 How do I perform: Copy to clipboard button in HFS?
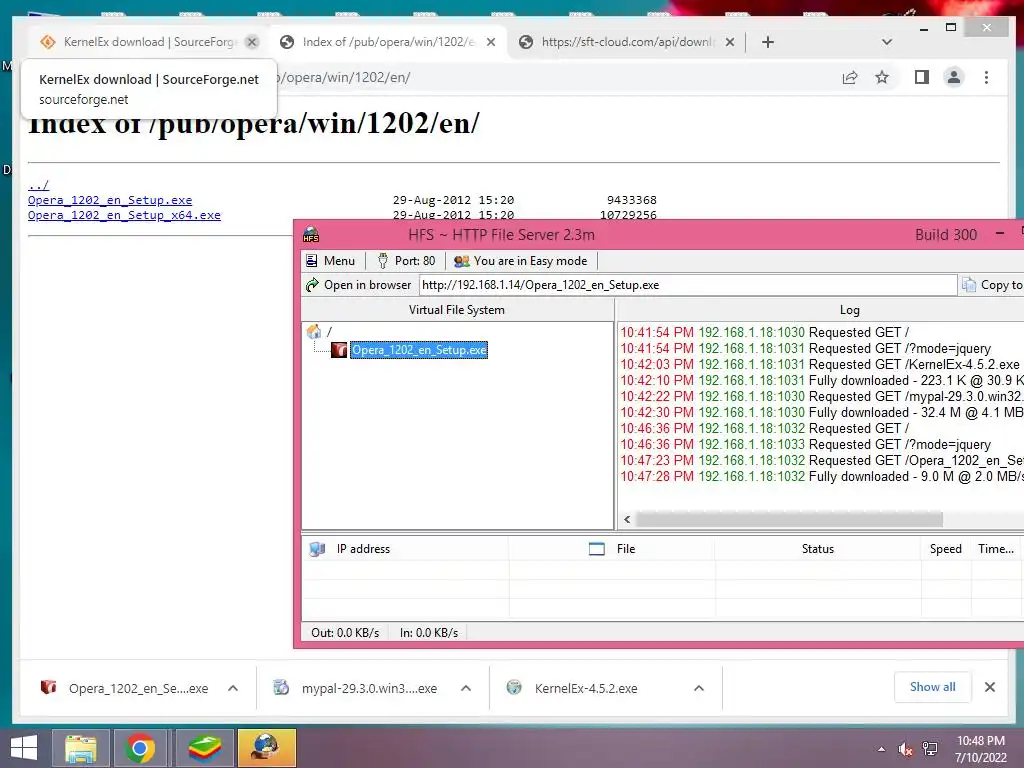coord(991,285)
